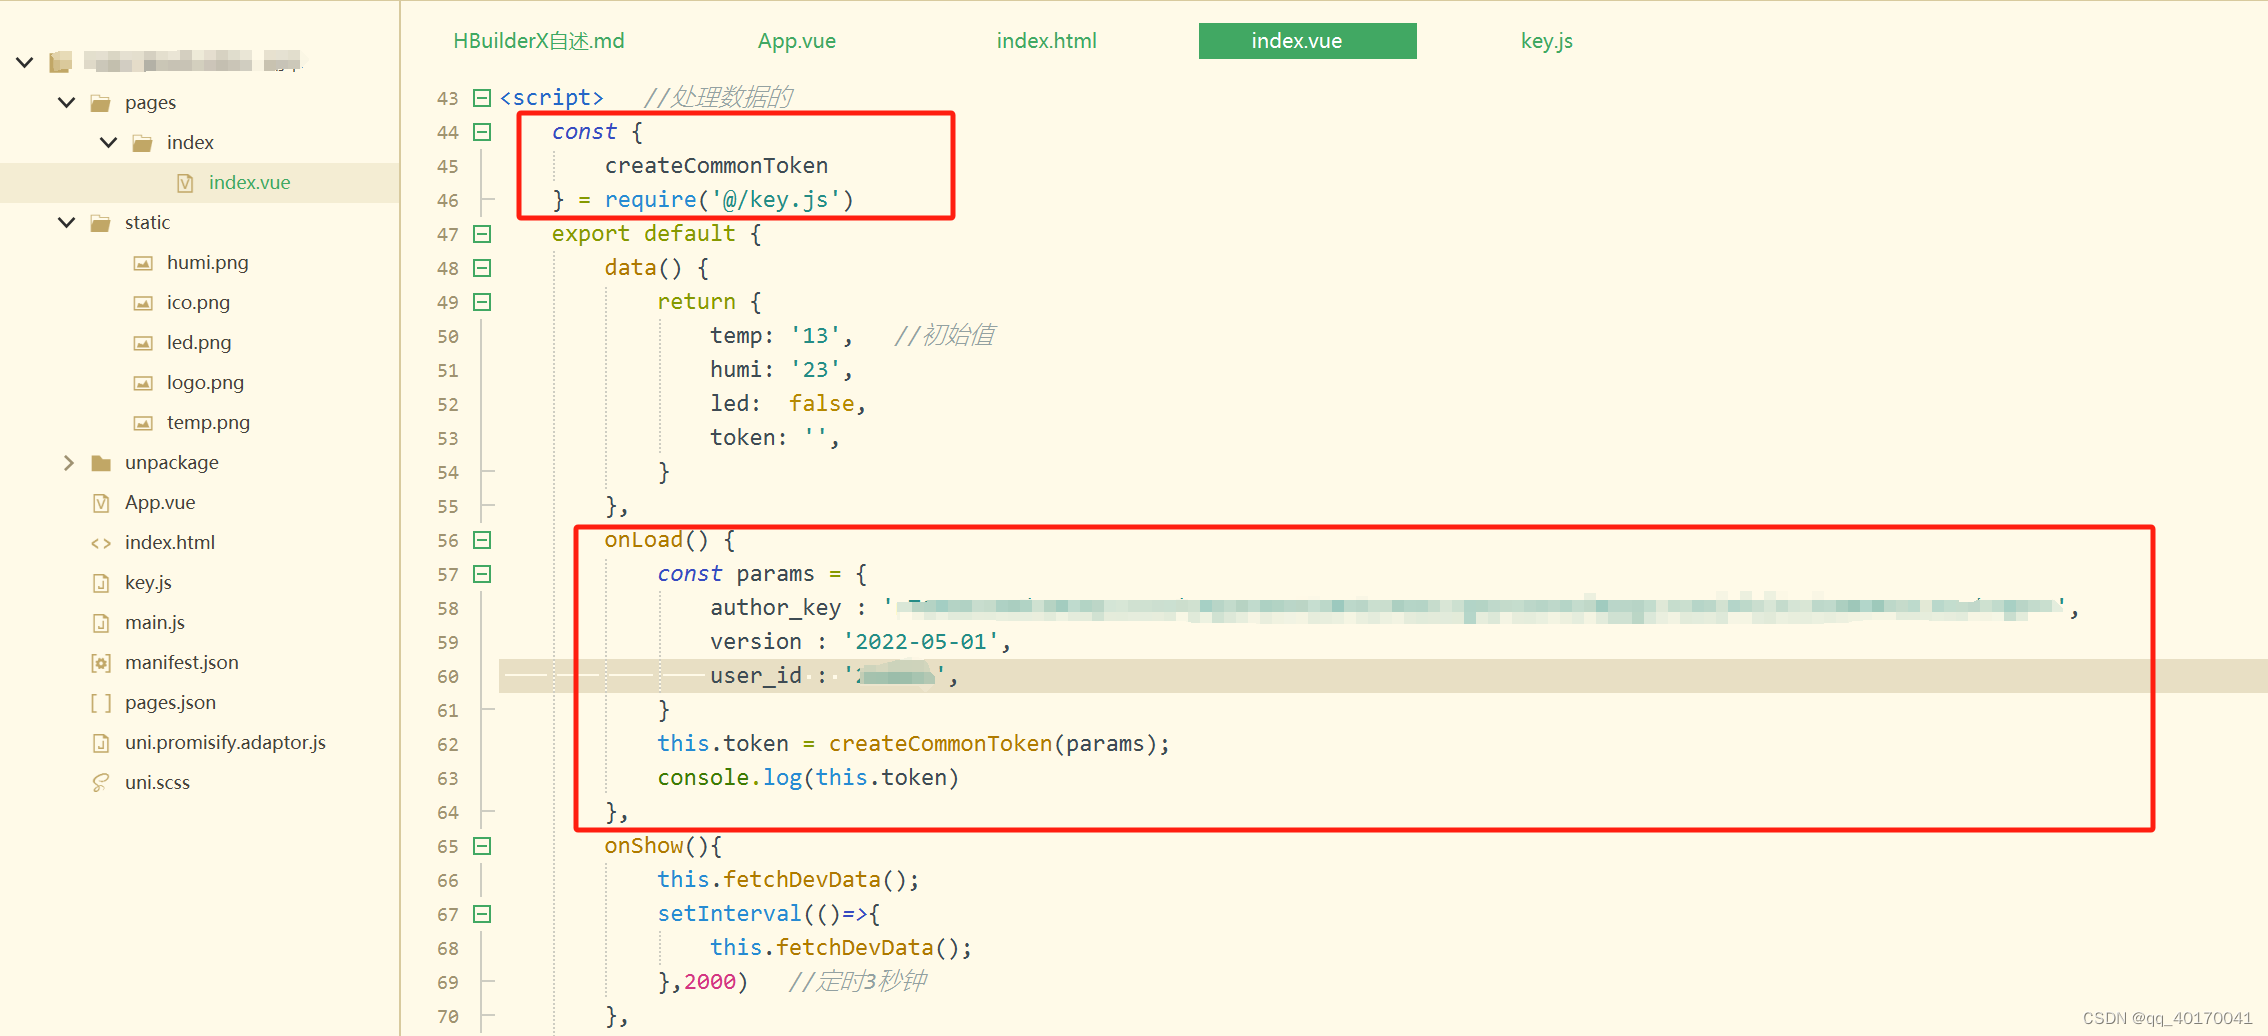The width and height of the screenshot is (2268, 1036).
Task: Open the index.html editor tab
Action: coord(1047,41)
